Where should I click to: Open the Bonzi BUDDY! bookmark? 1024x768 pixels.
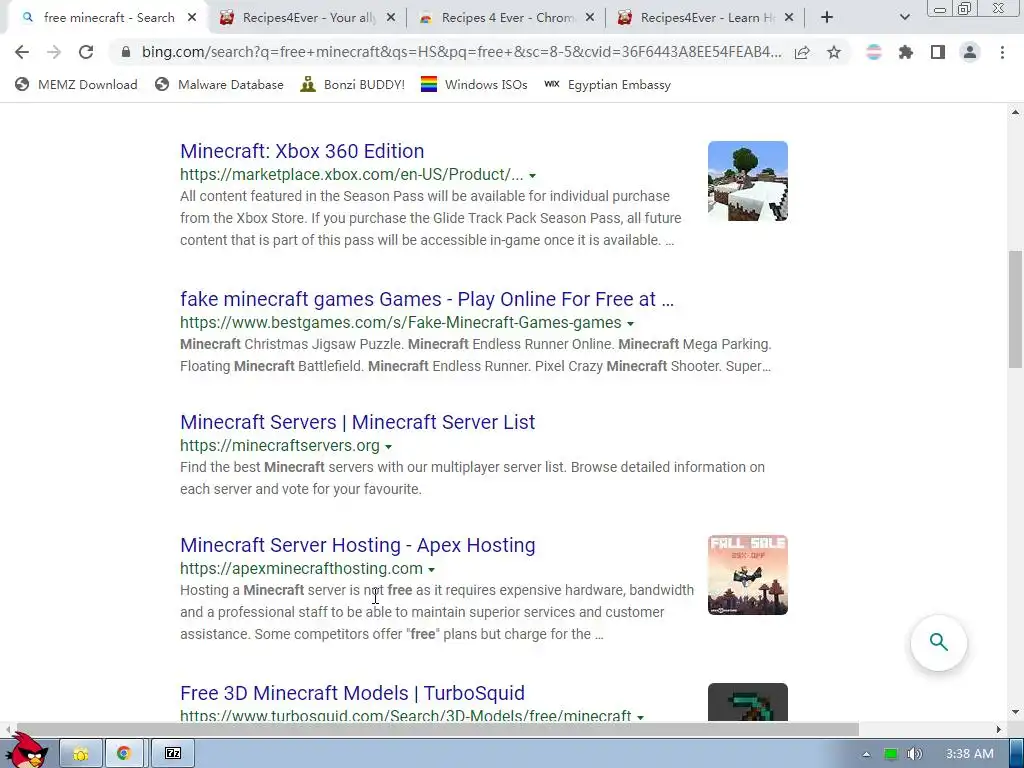pos(353,84)
